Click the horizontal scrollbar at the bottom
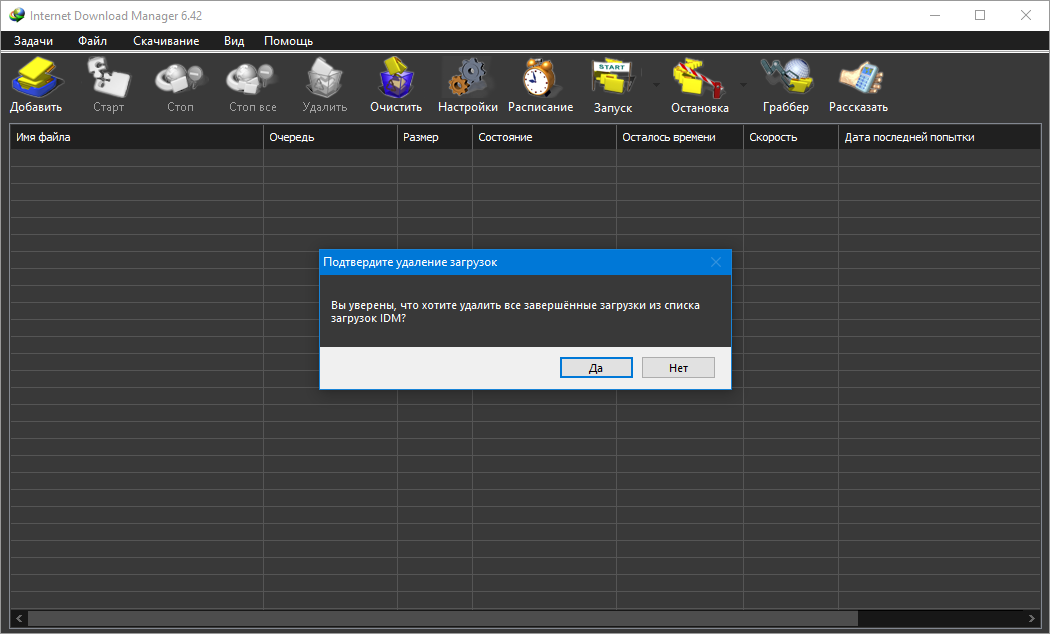 [x=440, y=618]
